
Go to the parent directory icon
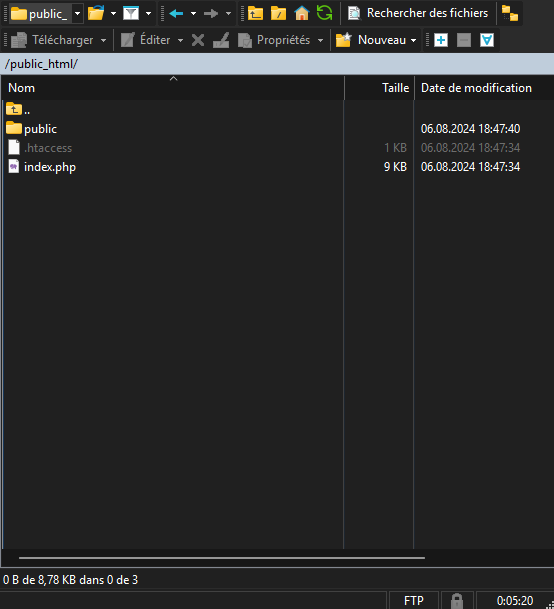(x=255, y=13)
